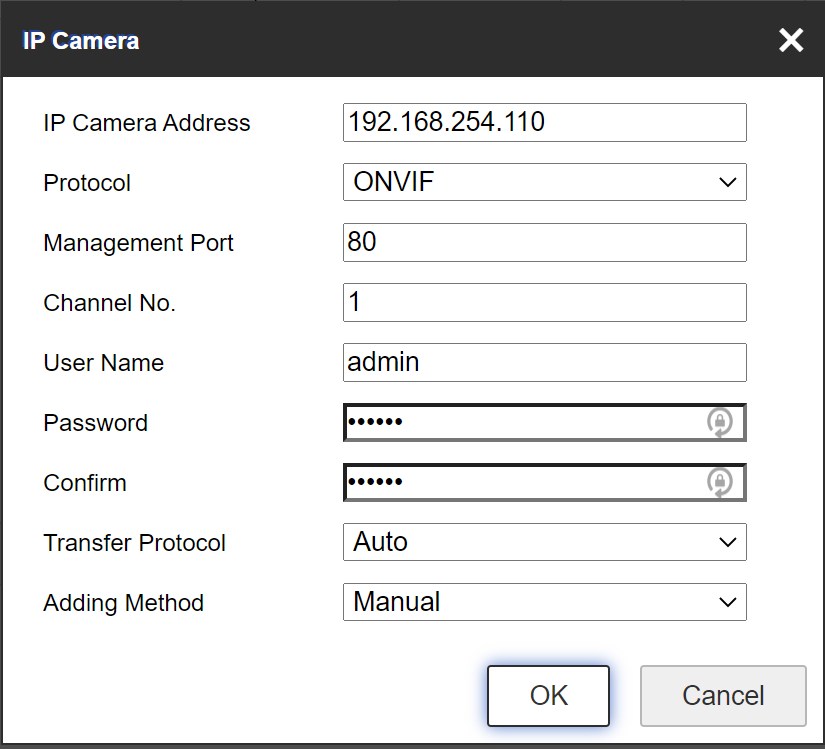Click the 'IP Camera' dialog title text
Viewport: 825px width, 749px height.
pyautogui.click(x=81, y=41)
